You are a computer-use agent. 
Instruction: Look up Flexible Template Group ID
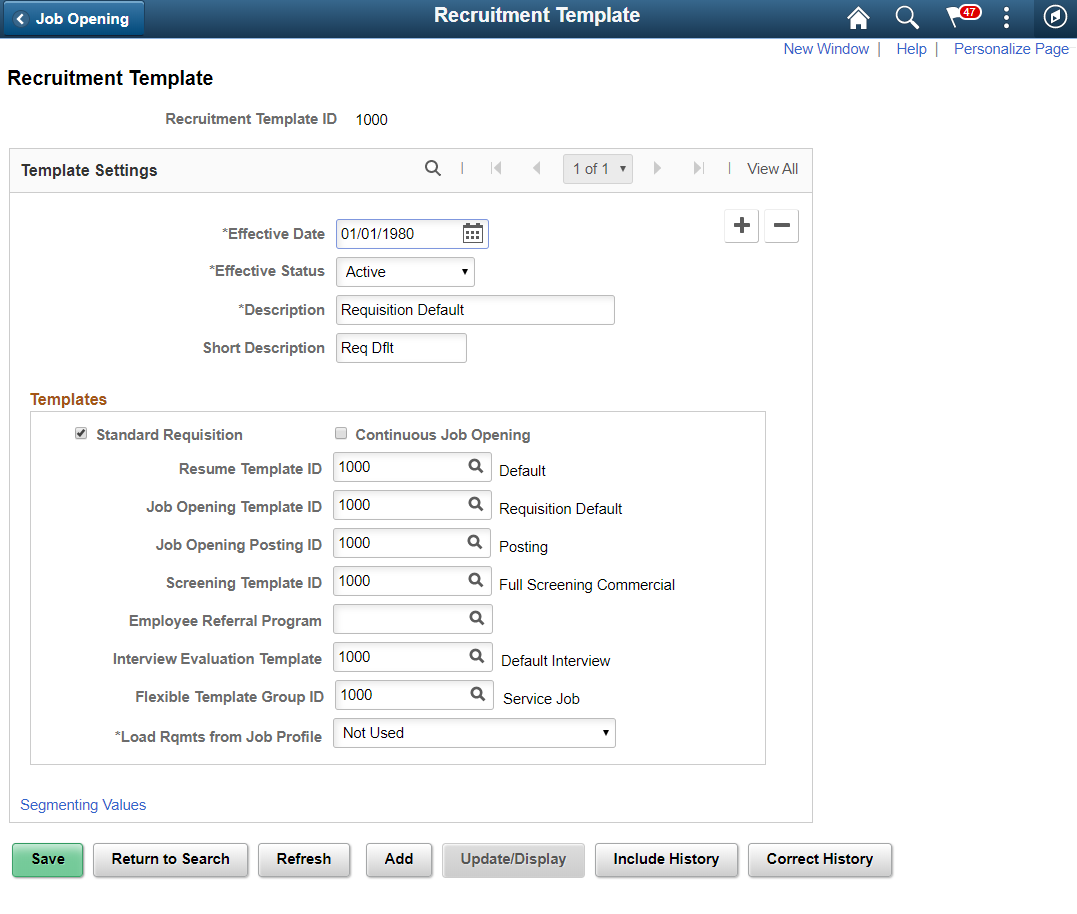click(x=477, y=694)
